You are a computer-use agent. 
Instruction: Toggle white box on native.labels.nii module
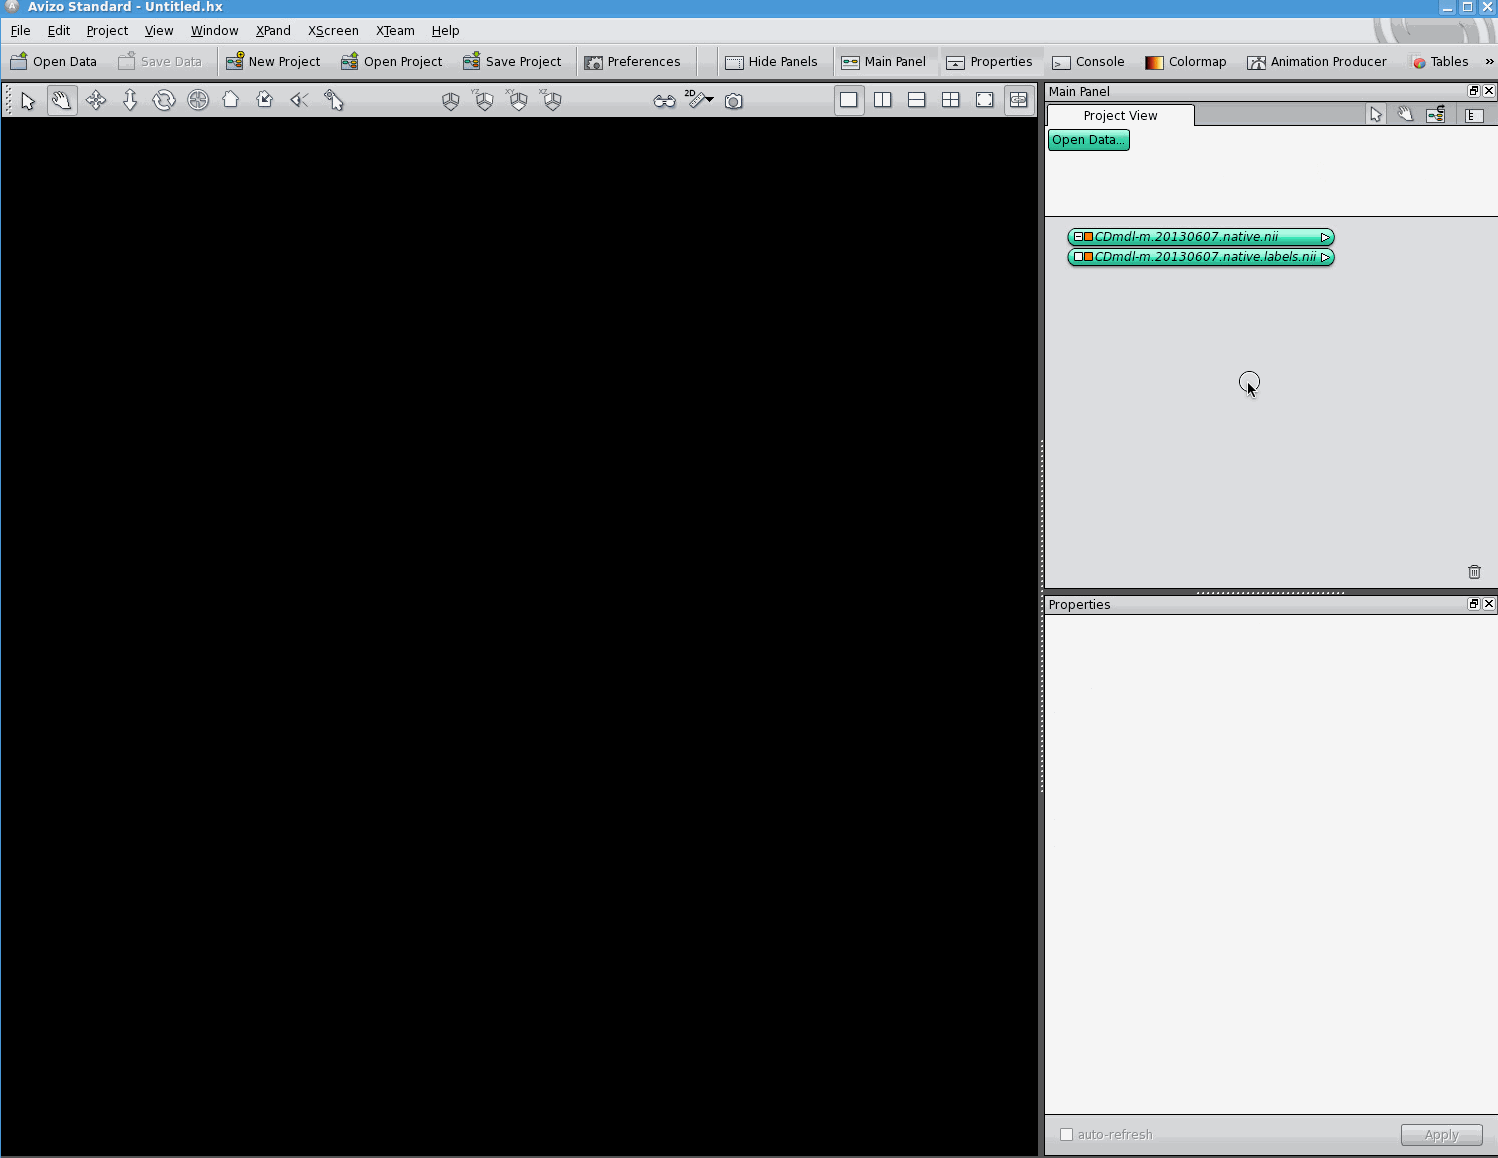1078,257
